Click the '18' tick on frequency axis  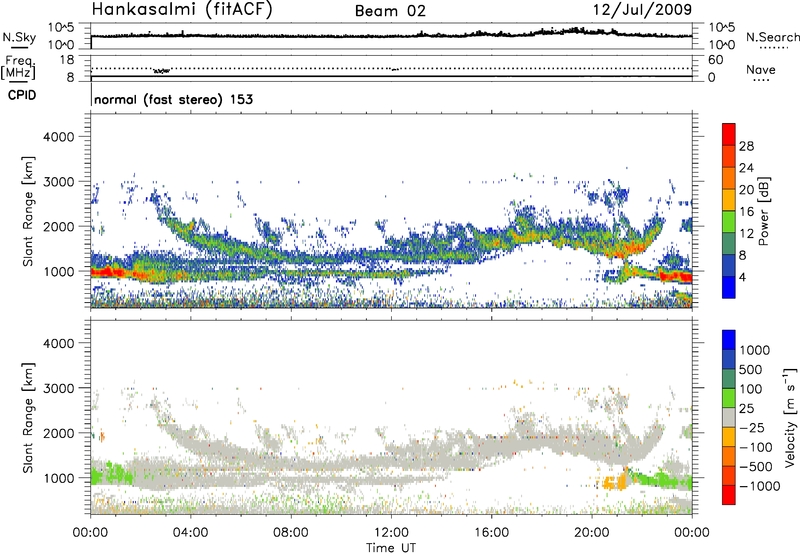(x=66, y=60)
